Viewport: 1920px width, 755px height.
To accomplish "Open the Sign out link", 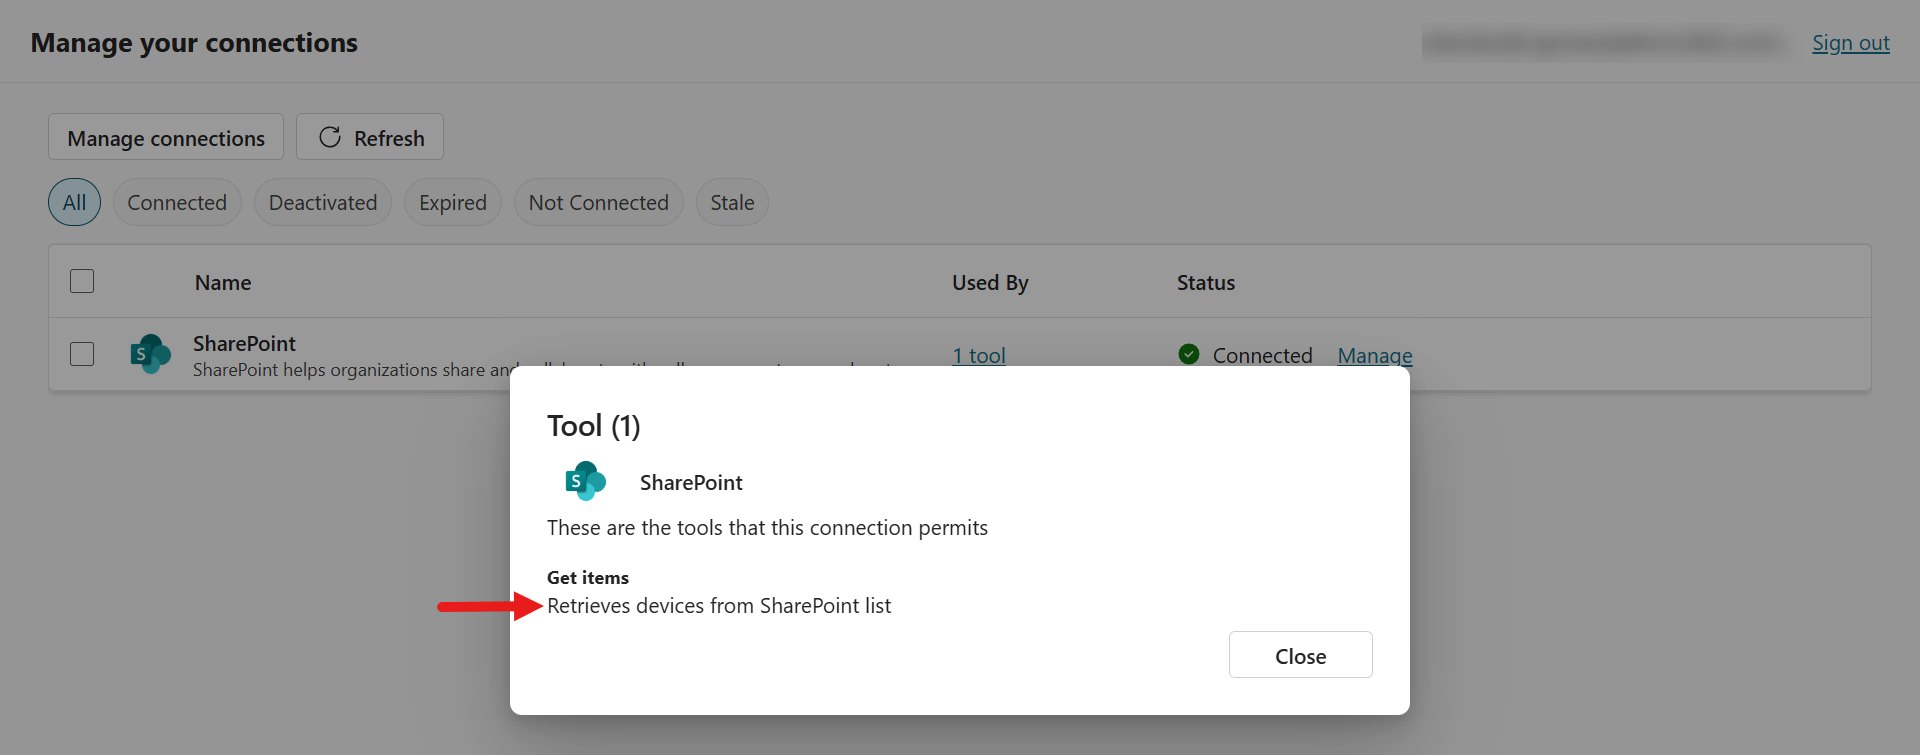I will 1850,43.
